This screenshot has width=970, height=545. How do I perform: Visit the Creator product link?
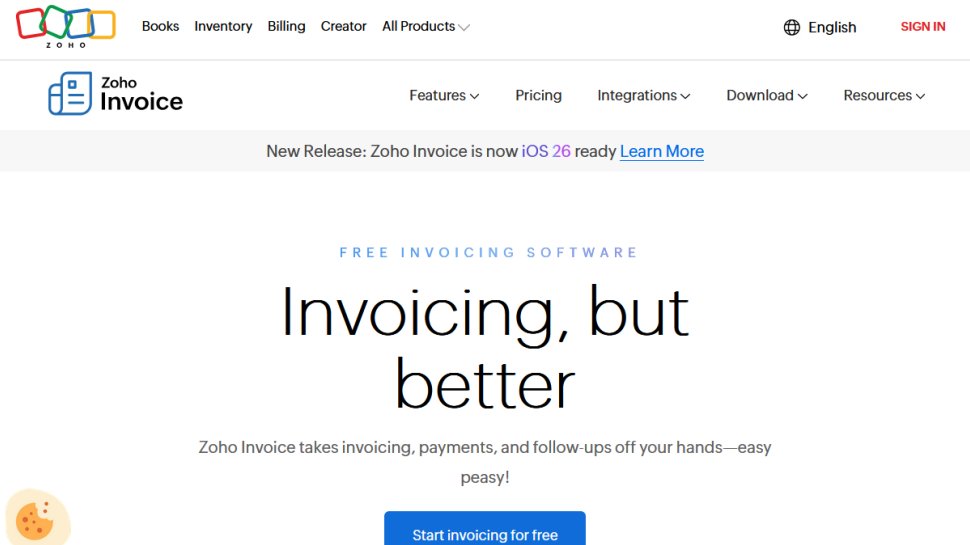click(x=343, y=27)
